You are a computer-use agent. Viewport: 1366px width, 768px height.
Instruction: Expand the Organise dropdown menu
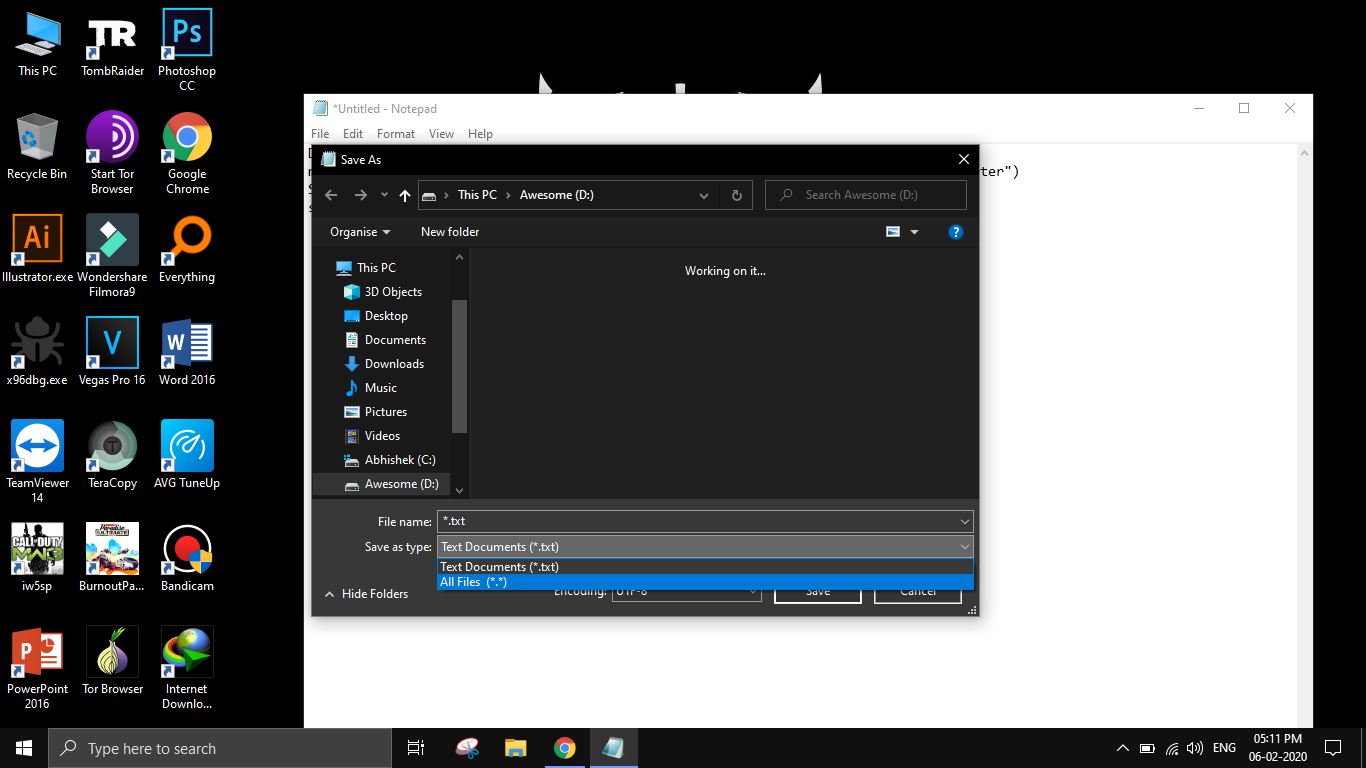pos(357,231)
